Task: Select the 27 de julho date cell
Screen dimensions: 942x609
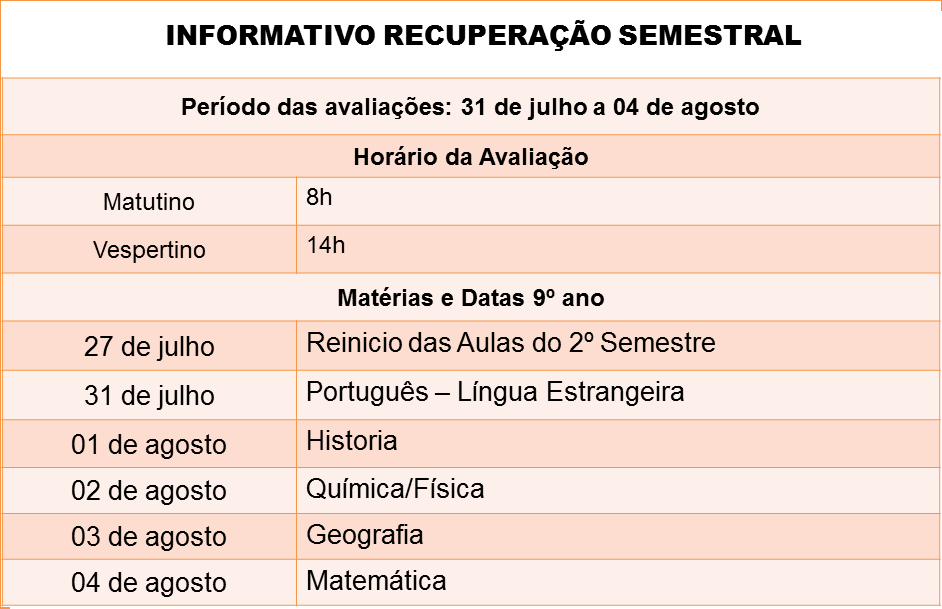Action: [x=149, y=346]
